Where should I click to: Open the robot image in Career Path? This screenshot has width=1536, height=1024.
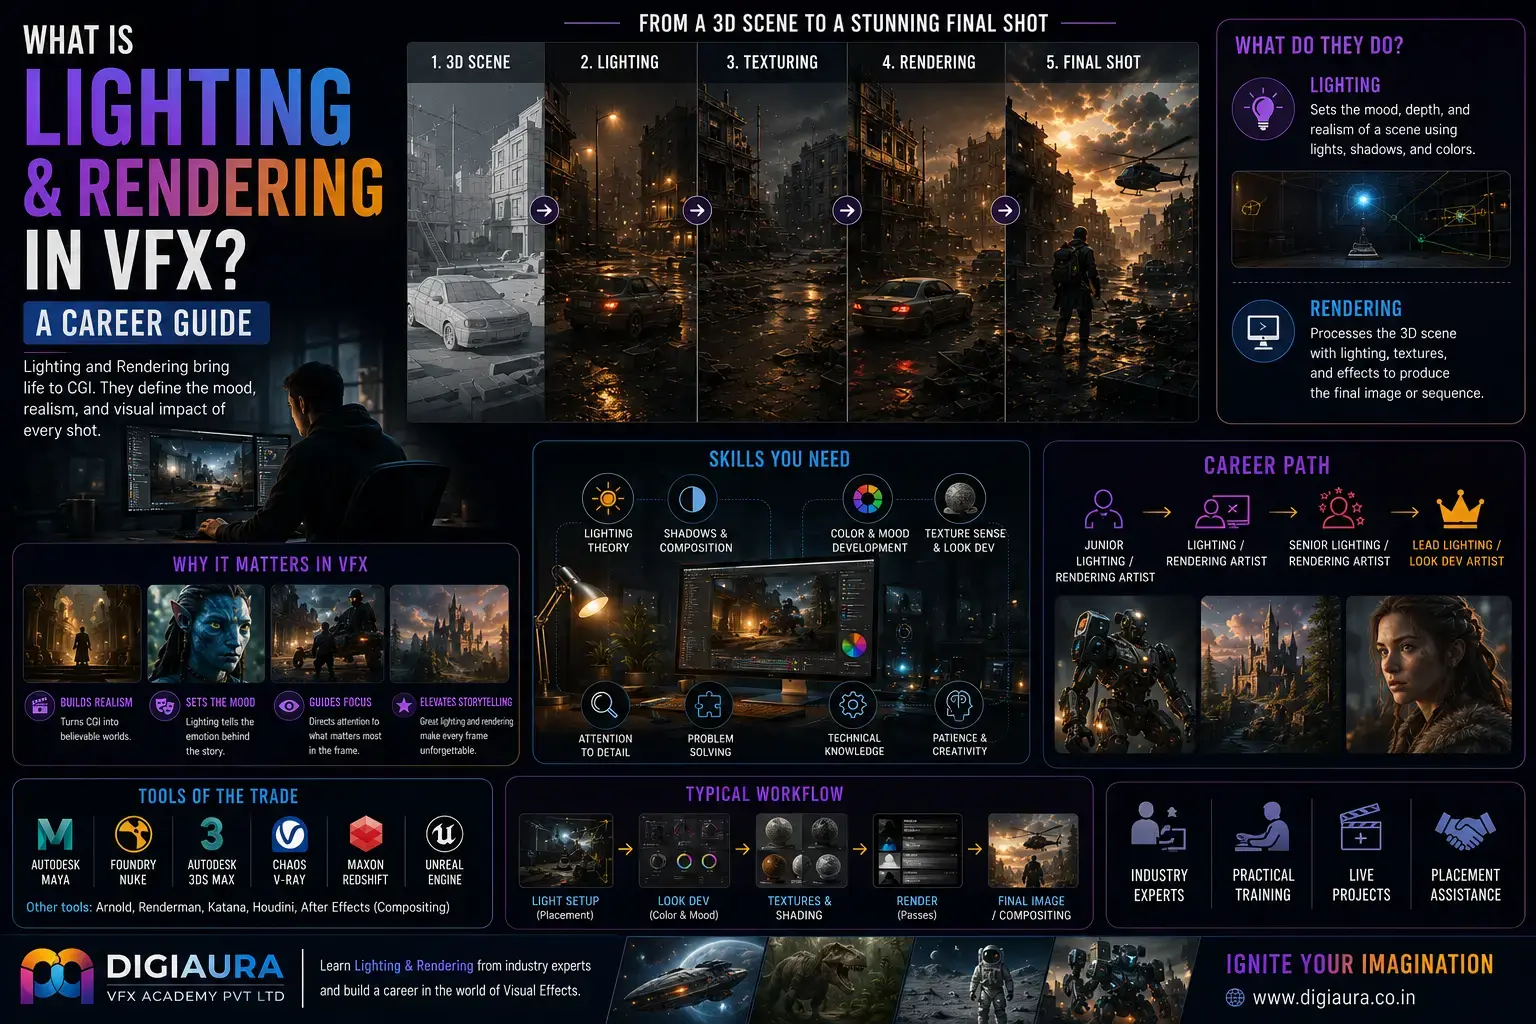(1125, 675)
